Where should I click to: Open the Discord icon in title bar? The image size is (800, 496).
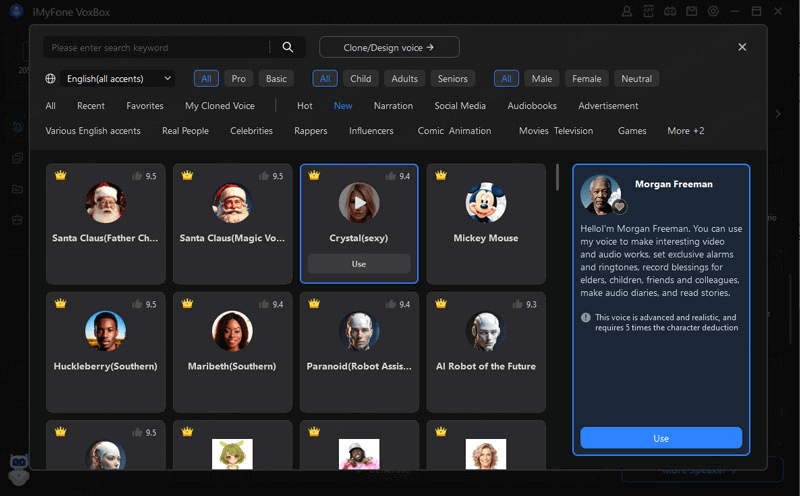point(670,11)
